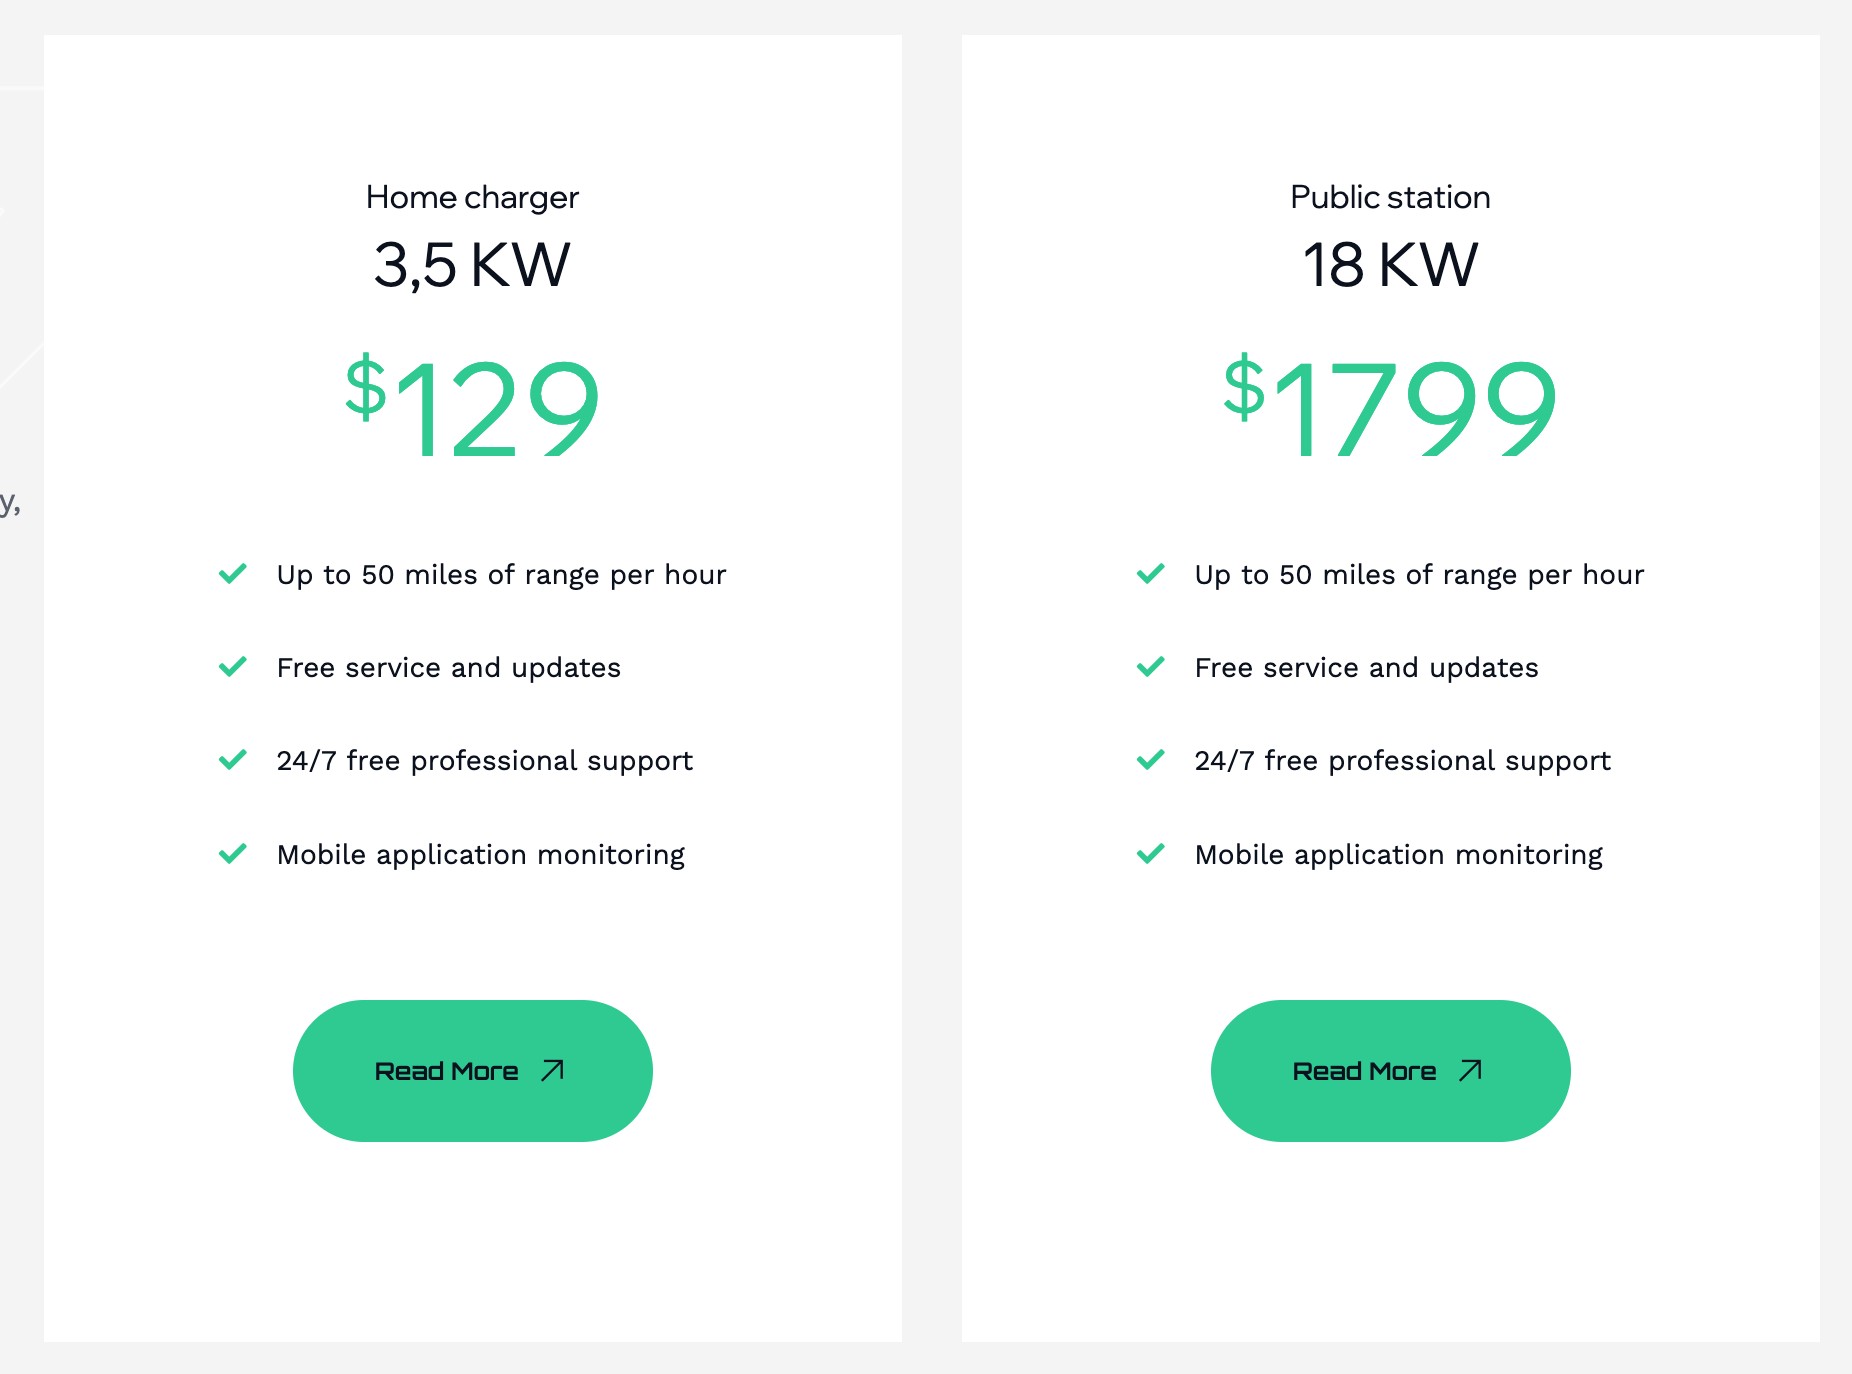Click the arrow icon in Public station Read More

[1471, 1071]
